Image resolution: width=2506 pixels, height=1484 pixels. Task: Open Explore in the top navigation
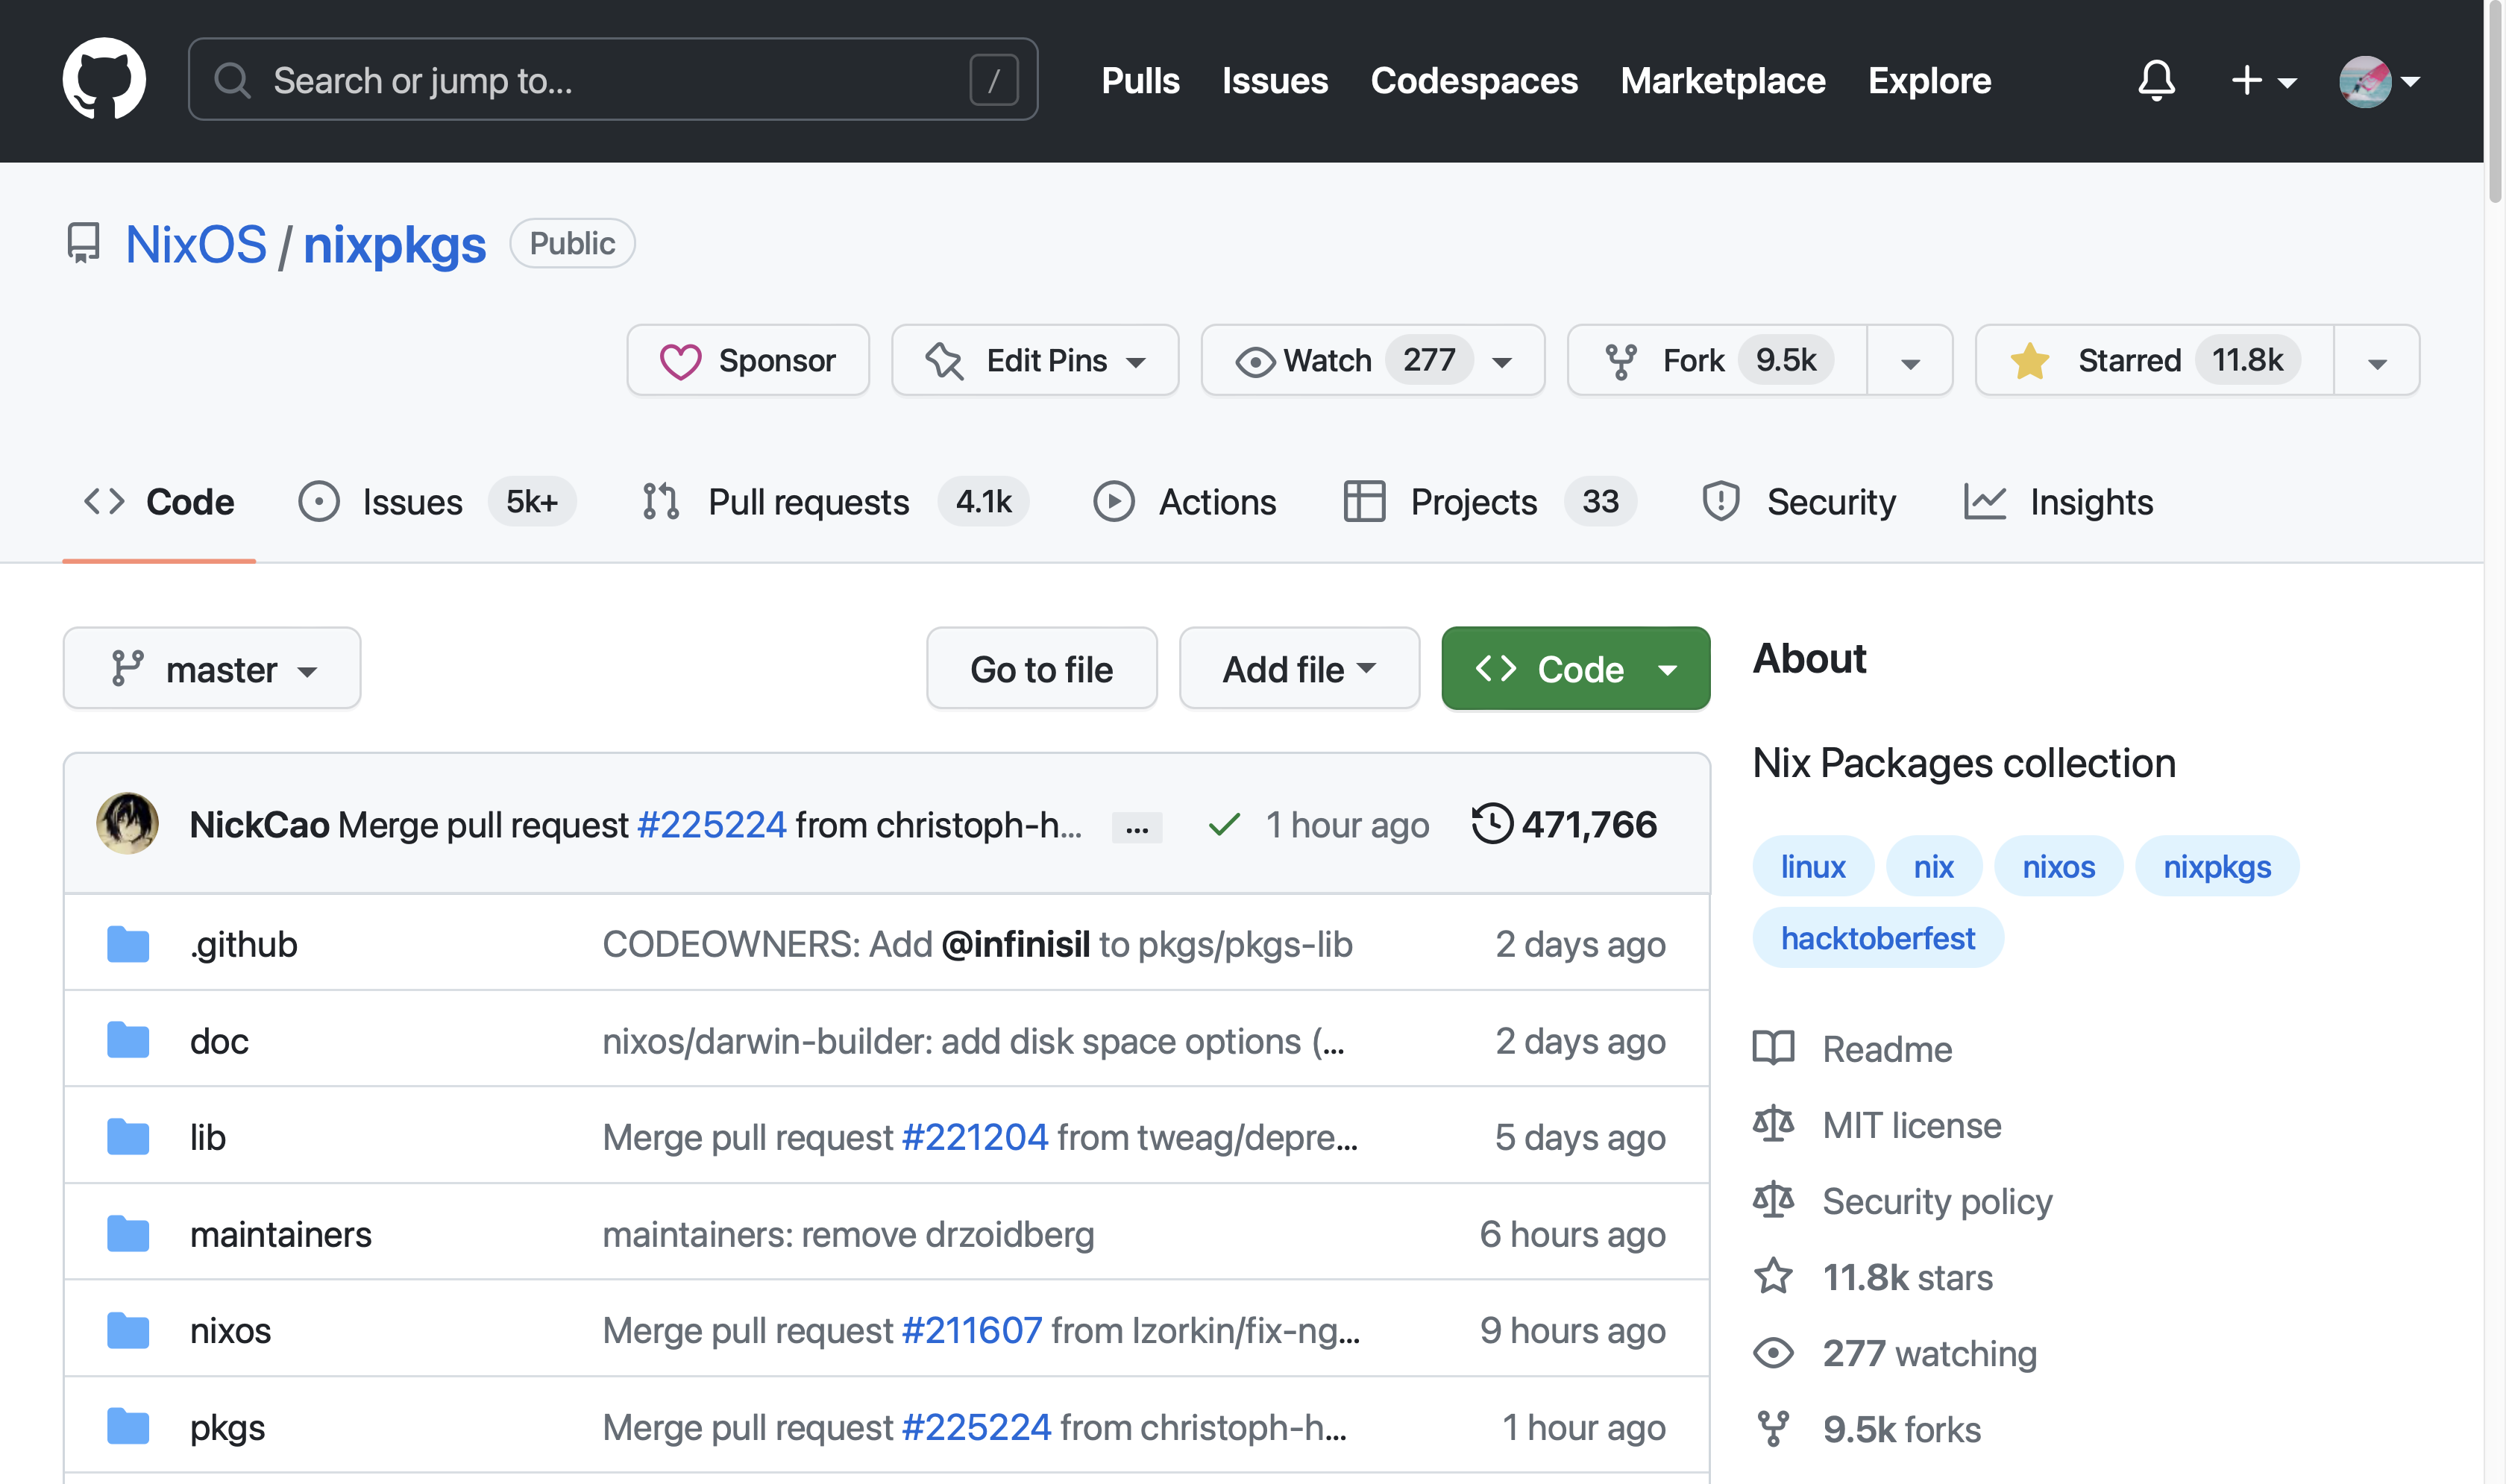pyautogui.click(x=1930, y=80)
